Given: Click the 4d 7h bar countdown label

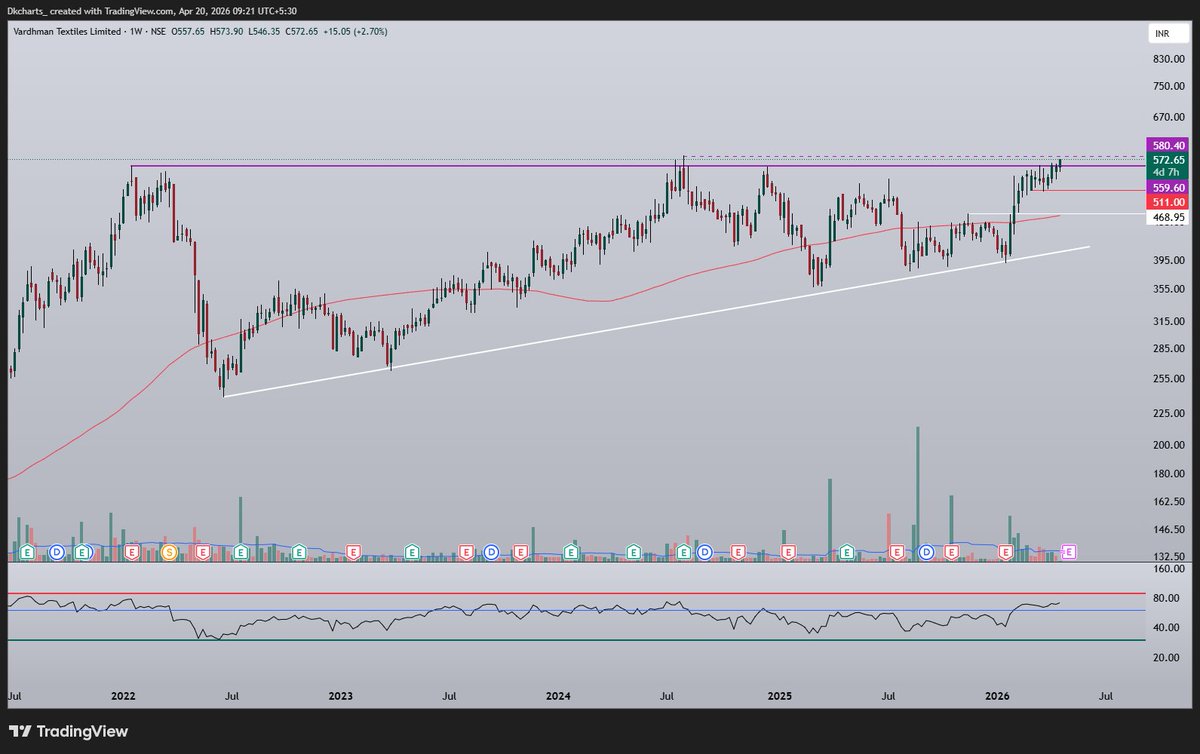Looking at the screenshot, I should pos(1166,173).
